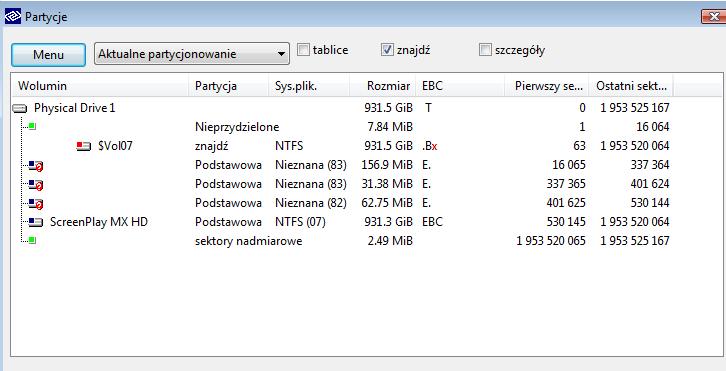Click the damaged partition icon for 62.75 MiB
This screenshot has width=726, height=371.
(36, 204)
